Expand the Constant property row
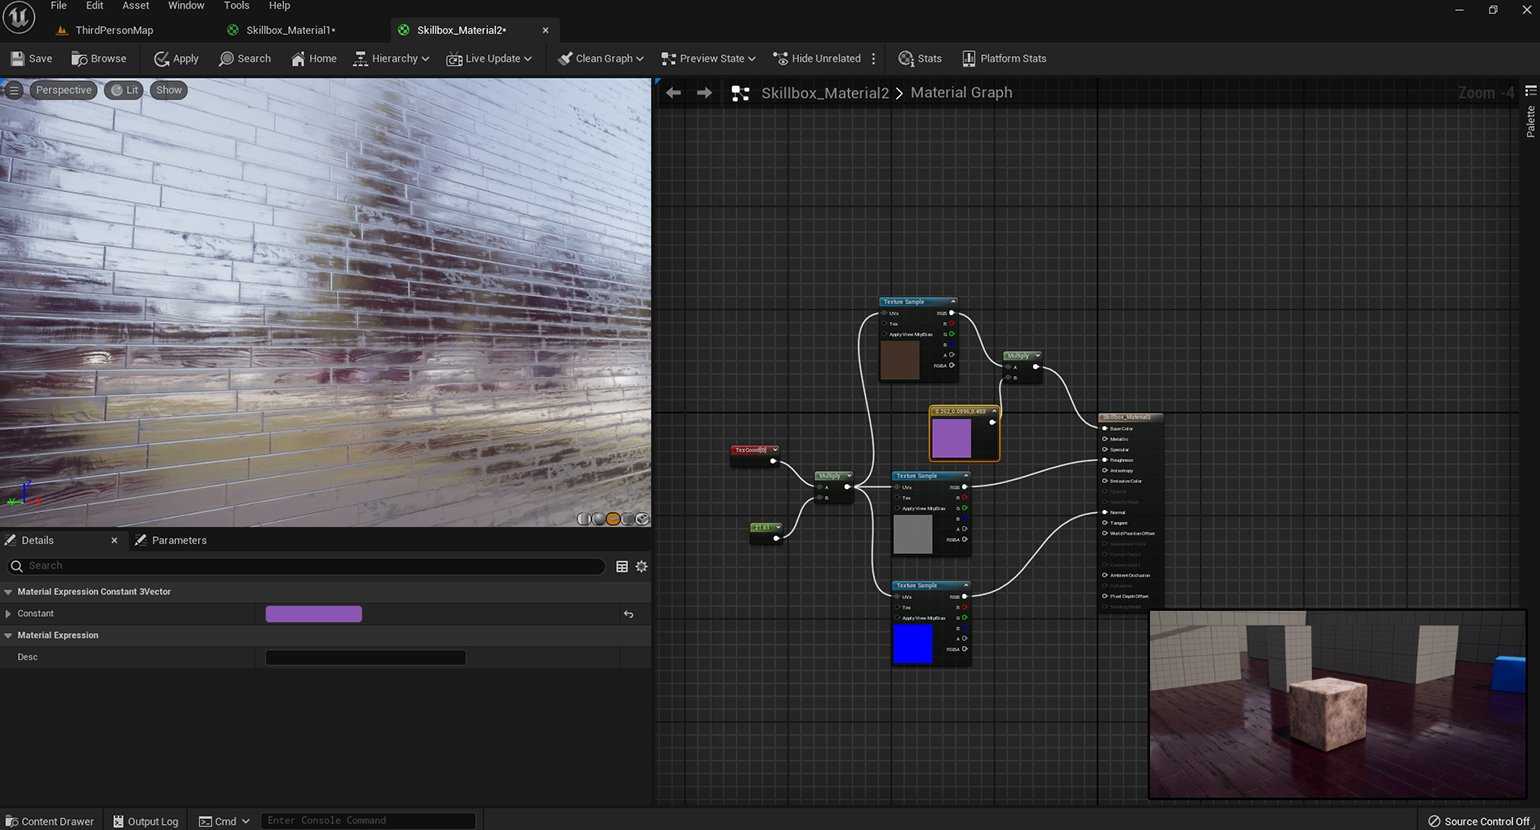This screenshot has height=830, width=1540. pos(9,614)
